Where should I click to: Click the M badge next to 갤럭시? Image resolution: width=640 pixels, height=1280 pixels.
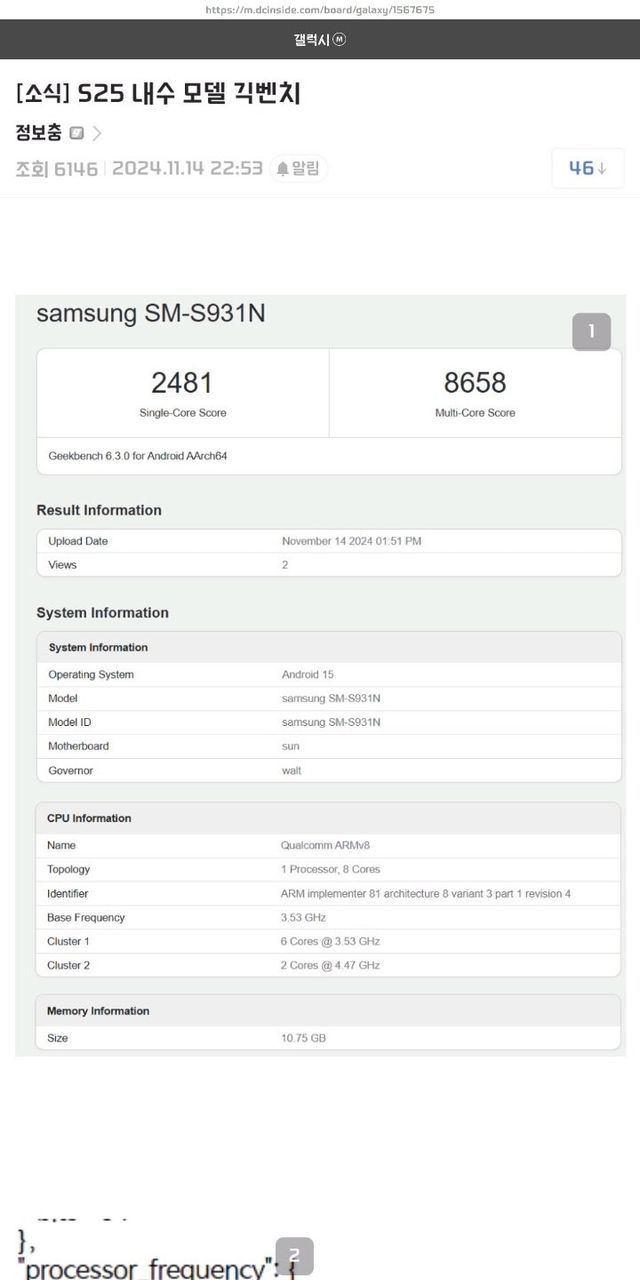click(x=339, y=39)
